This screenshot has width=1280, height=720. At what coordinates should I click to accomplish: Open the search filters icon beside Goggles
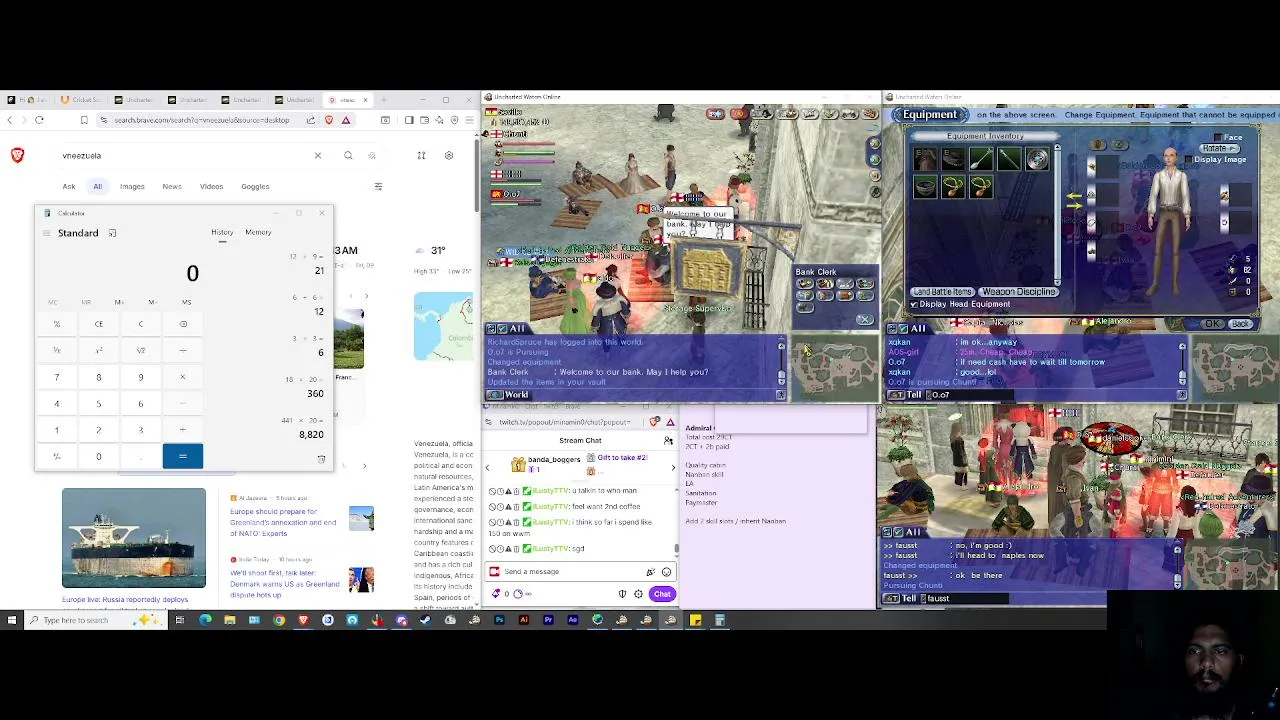coord(378,187)
